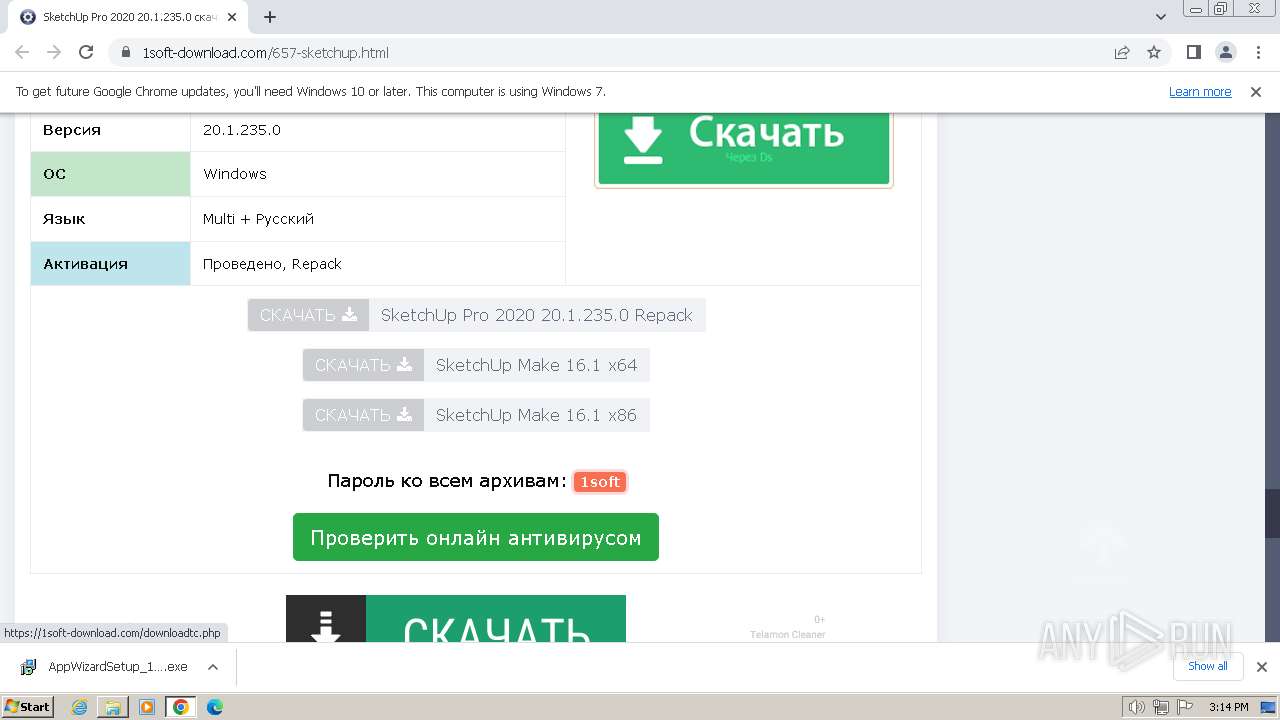This screenshot has width=1280, height=720.
Task: Close the downloads bar
Action: 1261,666
